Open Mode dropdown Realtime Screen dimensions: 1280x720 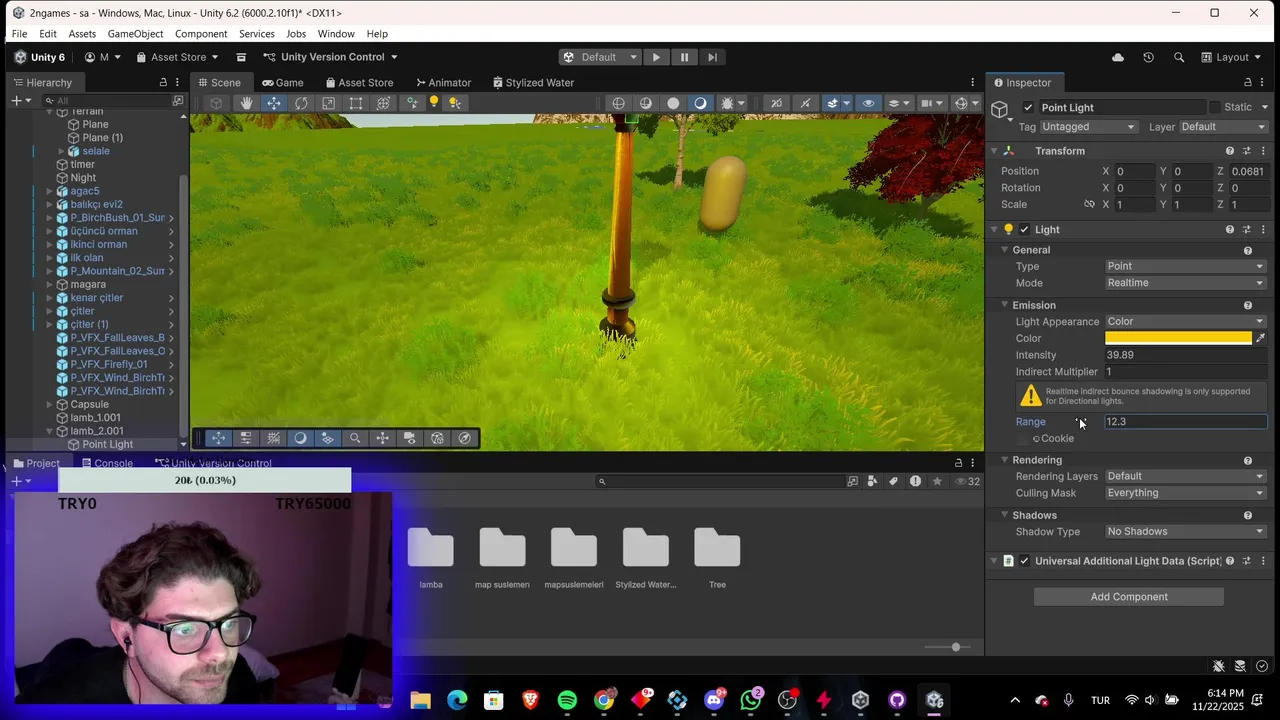1185,283
